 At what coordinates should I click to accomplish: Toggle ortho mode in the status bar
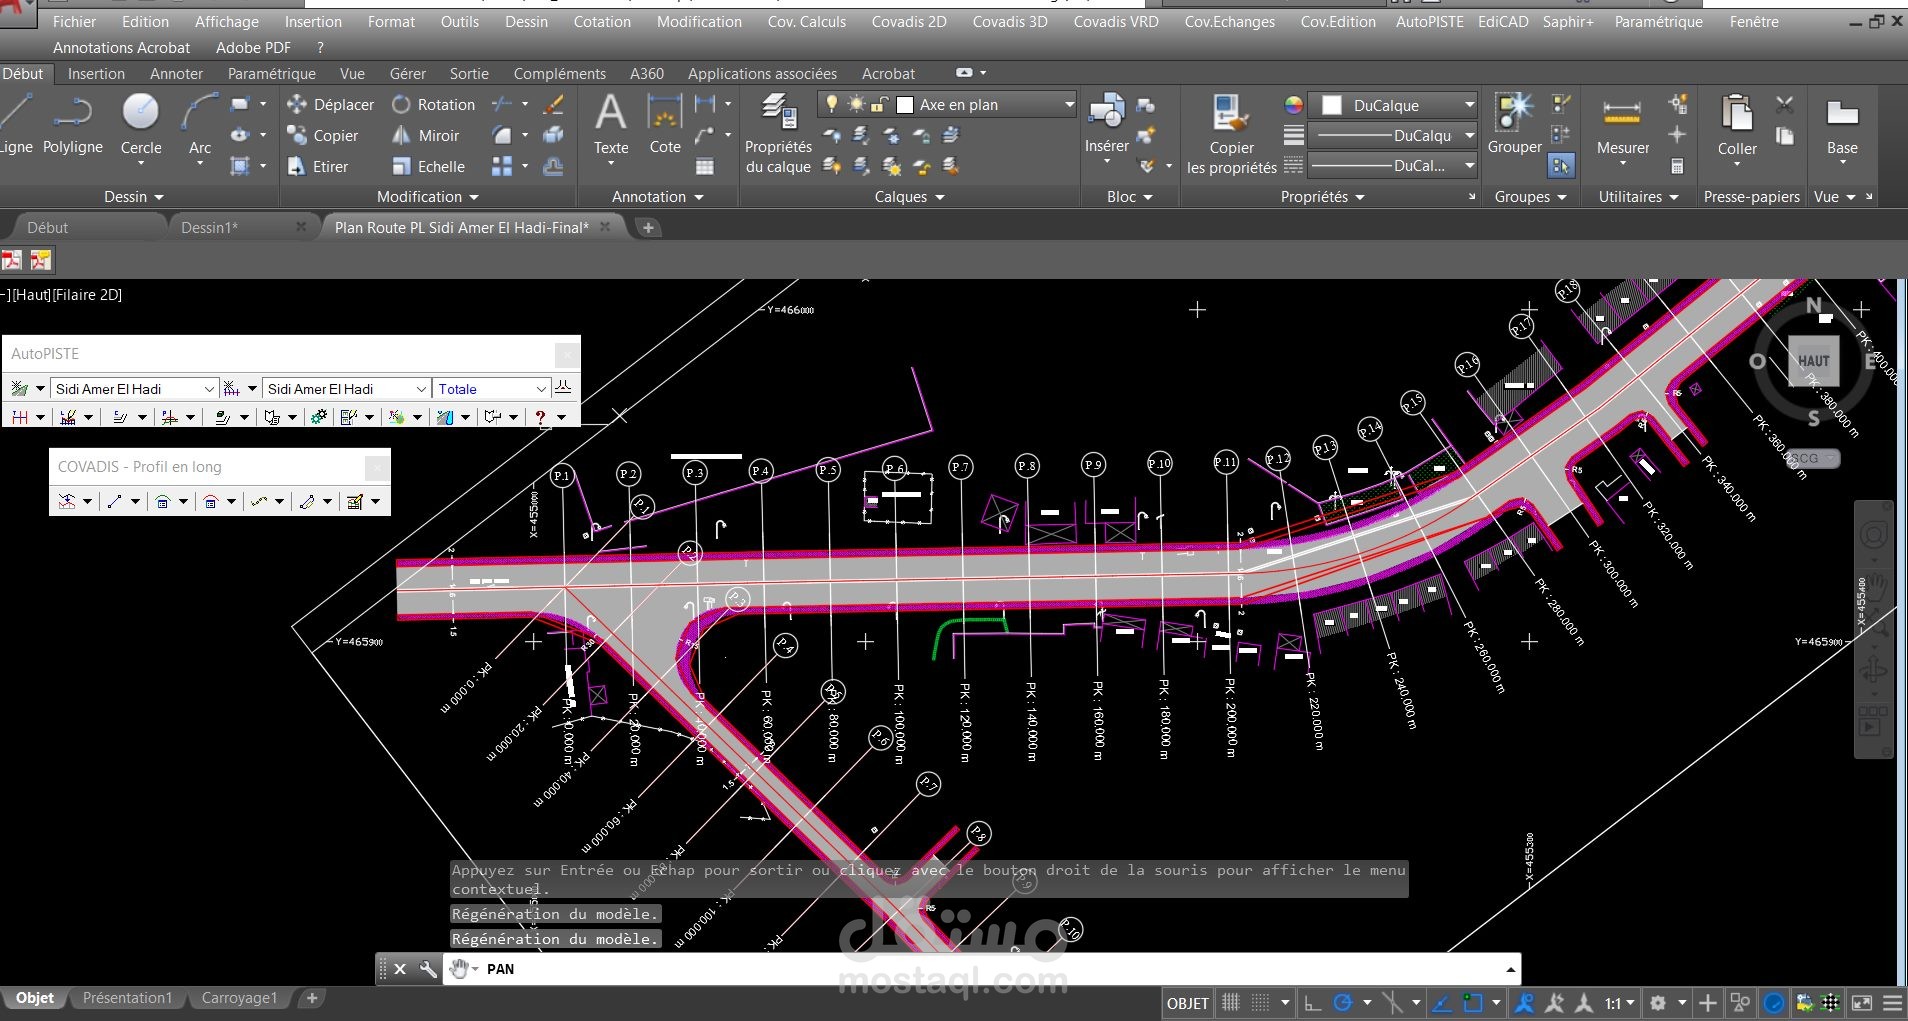coord(1313,1002)
